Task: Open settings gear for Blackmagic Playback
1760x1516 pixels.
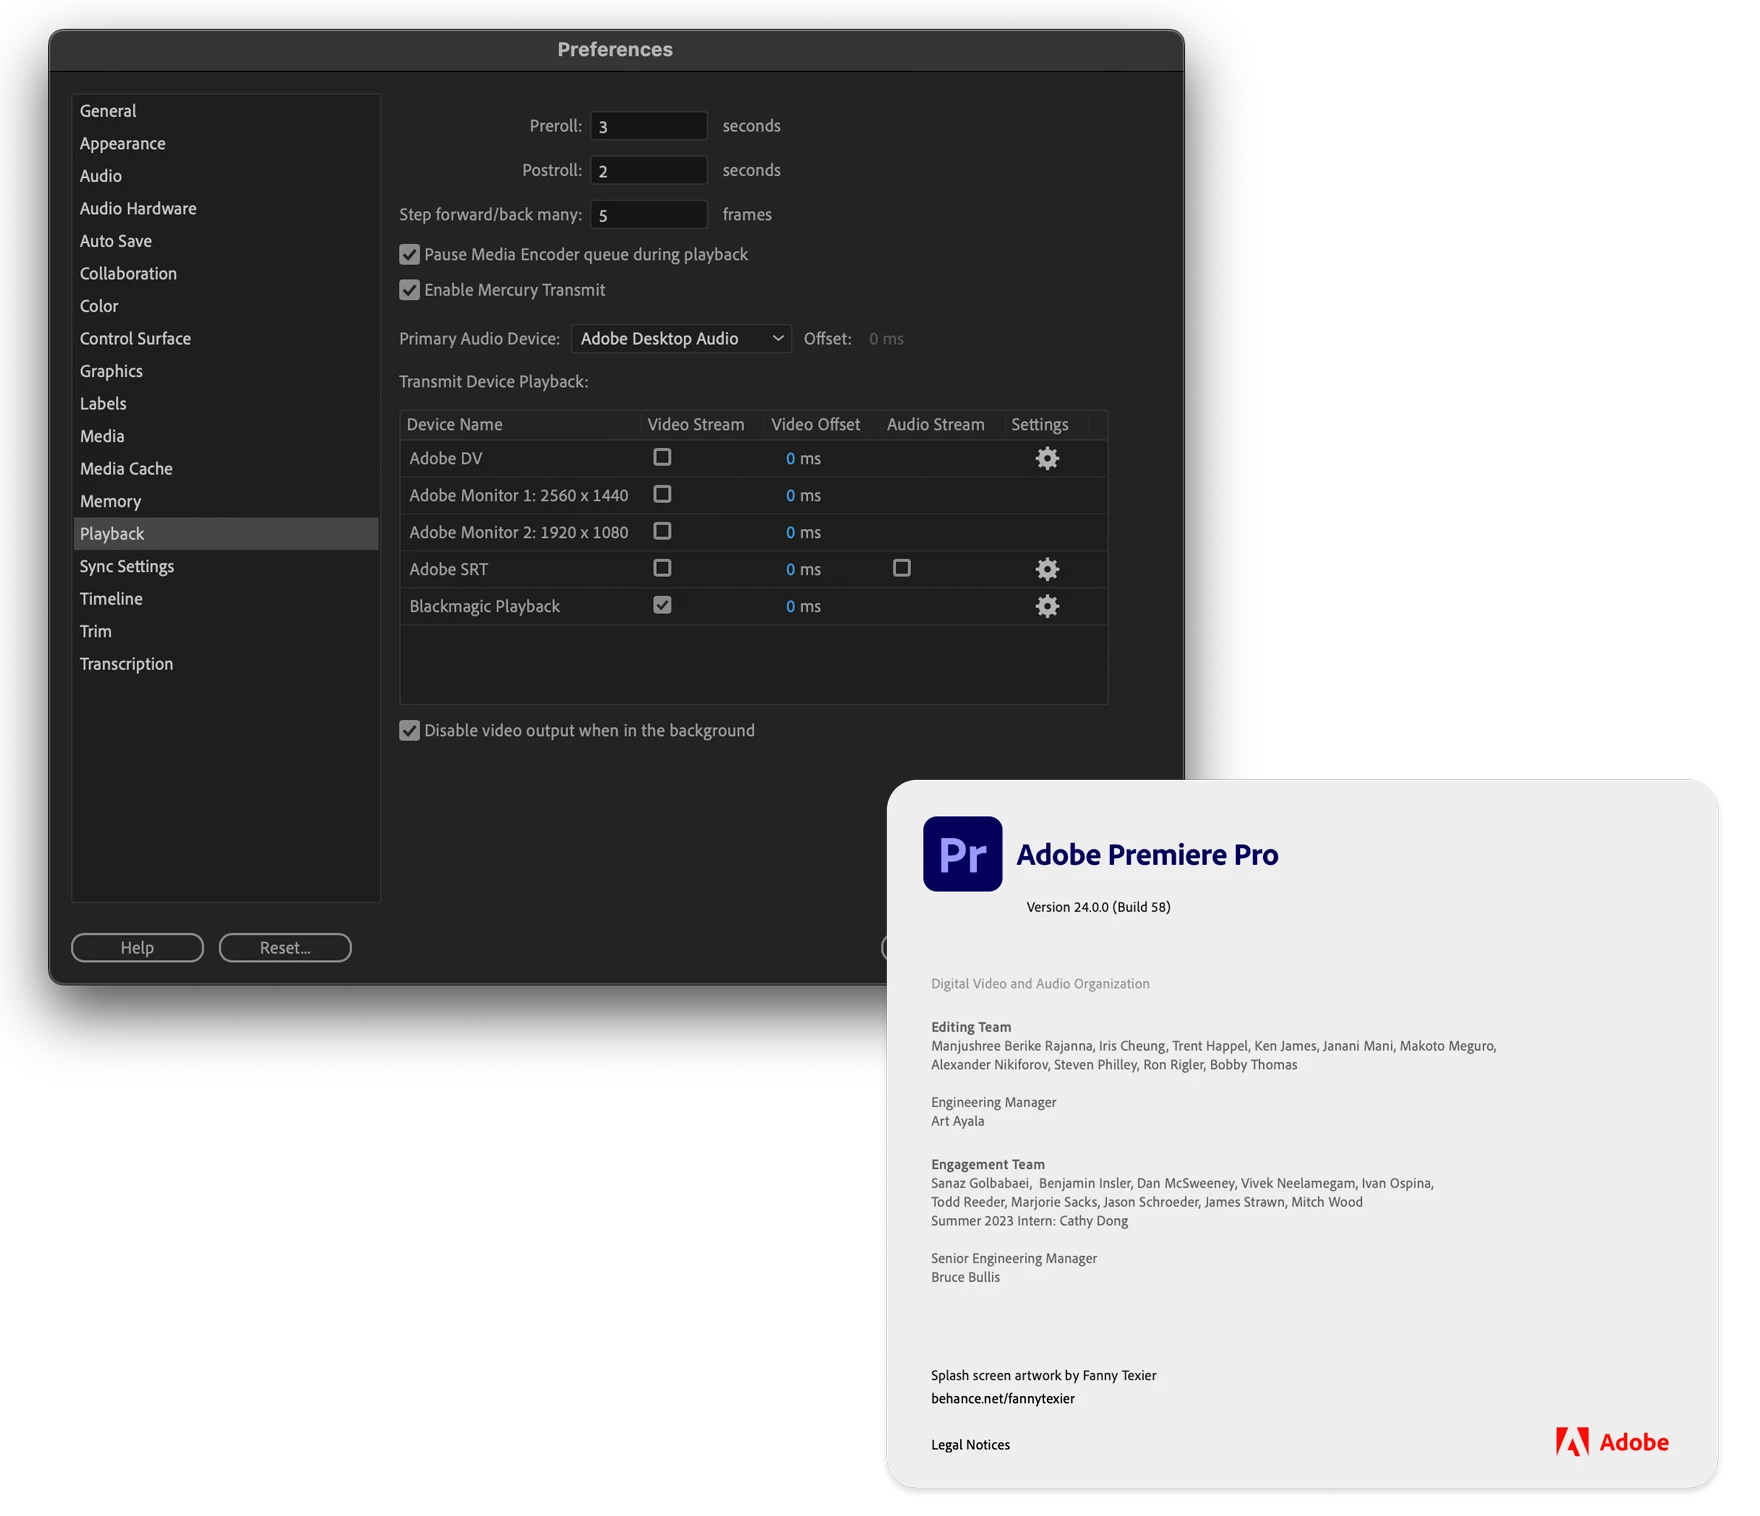Action: (1047, 606)
